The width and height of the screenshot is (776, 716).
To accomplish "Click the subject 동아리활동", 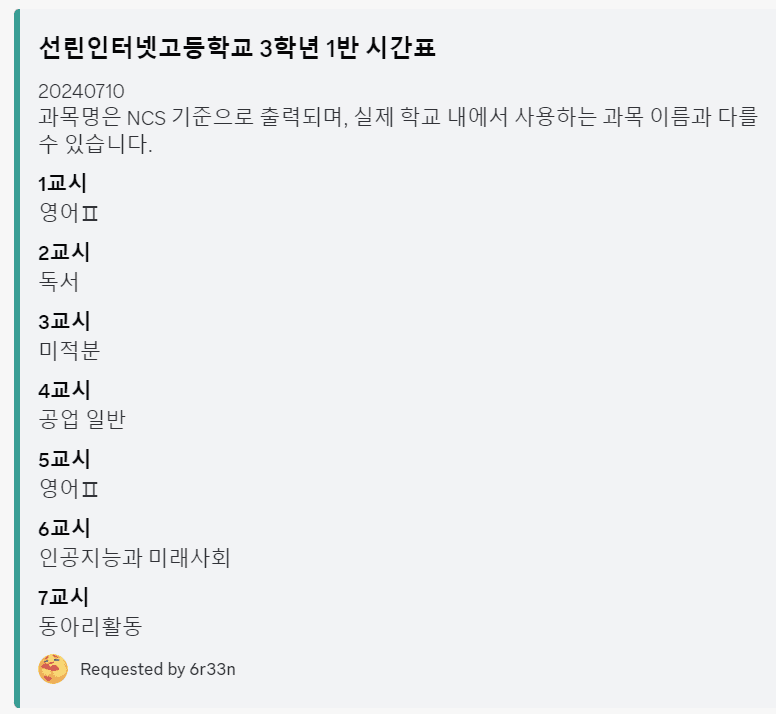I will [x=91, y=626].
